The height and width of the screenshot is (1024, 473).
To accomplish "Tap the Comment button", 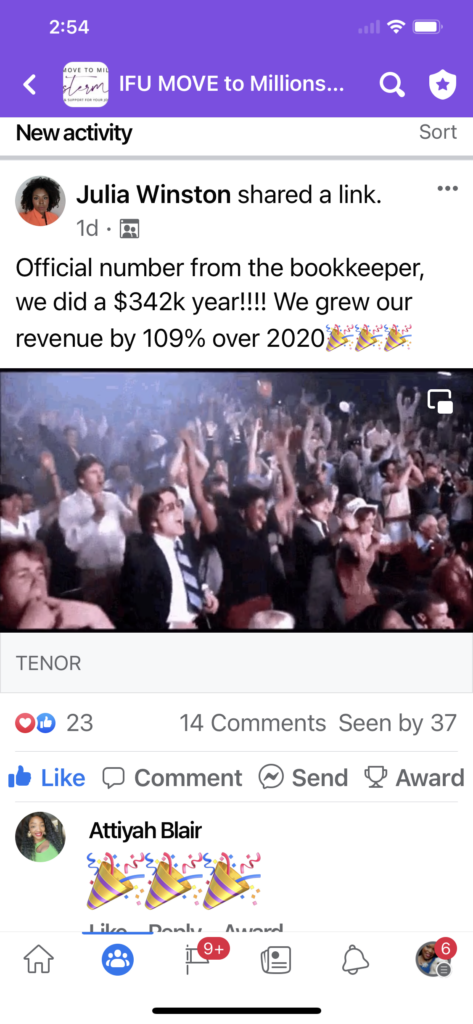I will pyautogui.click(x=172, y=778).
